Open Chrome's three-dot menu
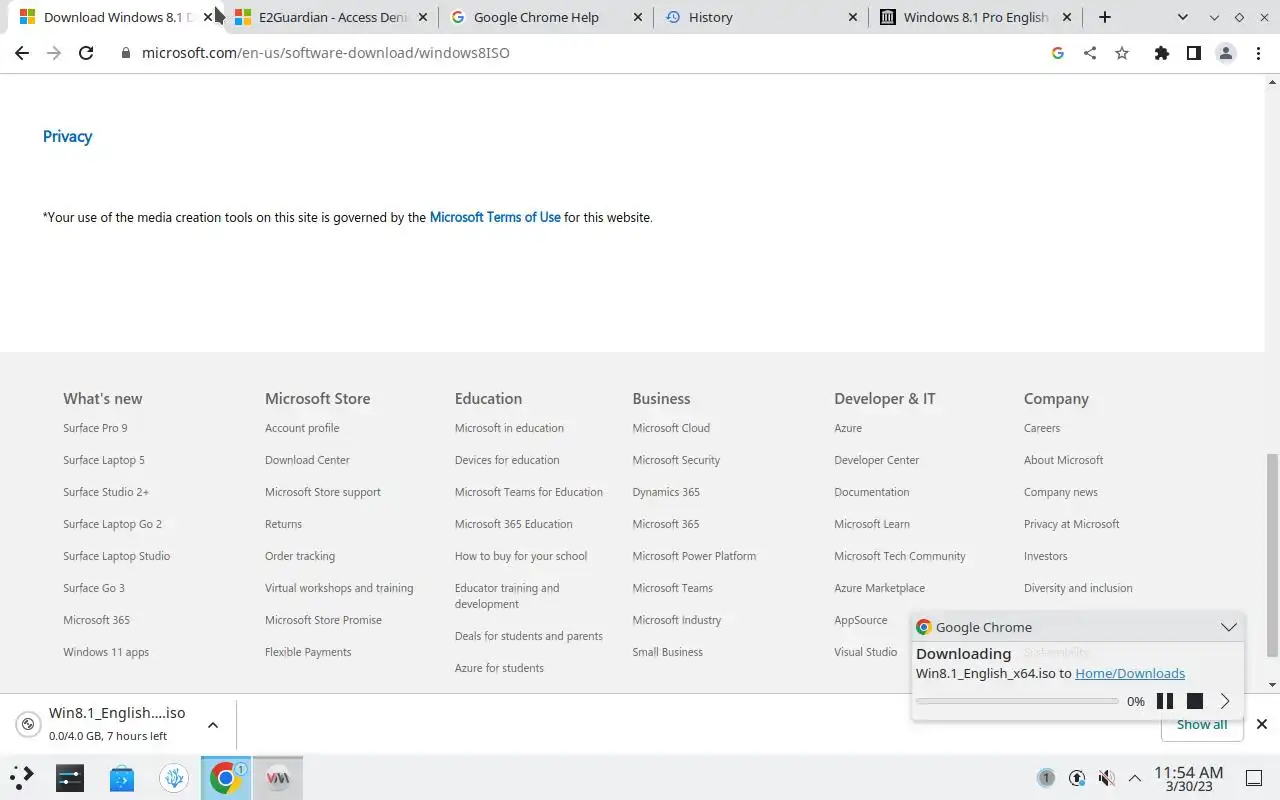This screenshot has height=800, width=1280. pyautogui.click(x=1258, y=53)
